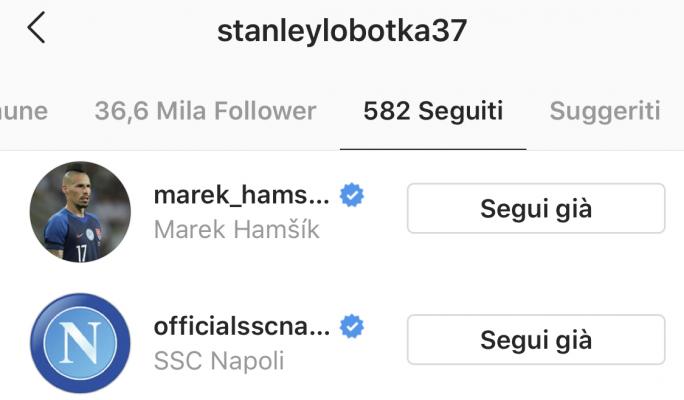The image size is (684, 400).
Task: Switch to the 36,6 Mila Follower tab
Action: (x=205, y=111)
